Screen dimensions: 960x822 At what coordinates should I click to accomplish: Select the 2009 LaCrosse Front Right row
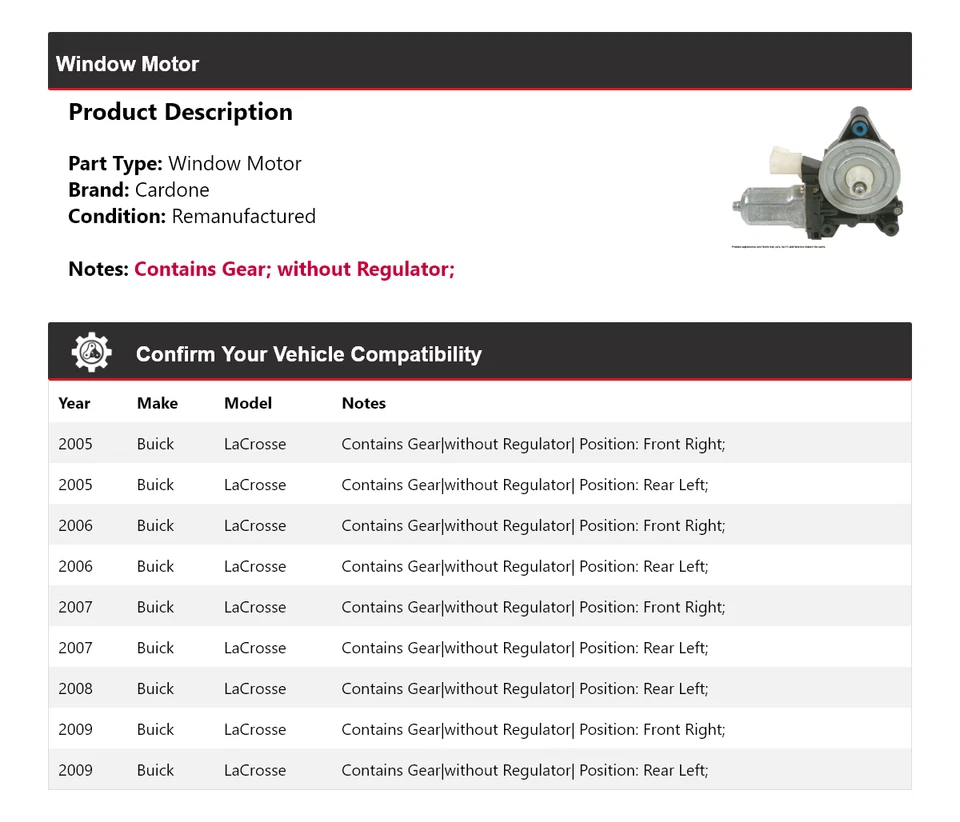pos(479,730)
